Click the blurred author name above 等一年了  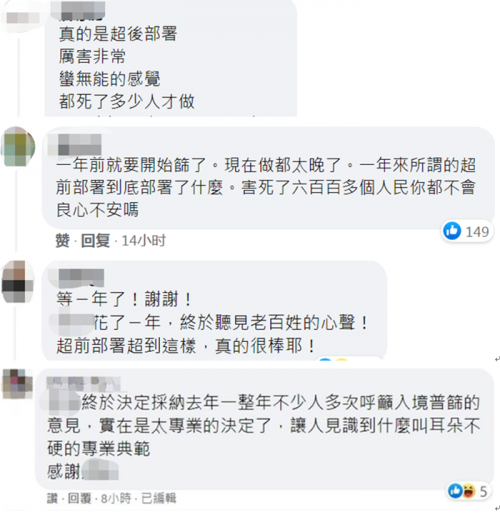(x=81, y=278)
